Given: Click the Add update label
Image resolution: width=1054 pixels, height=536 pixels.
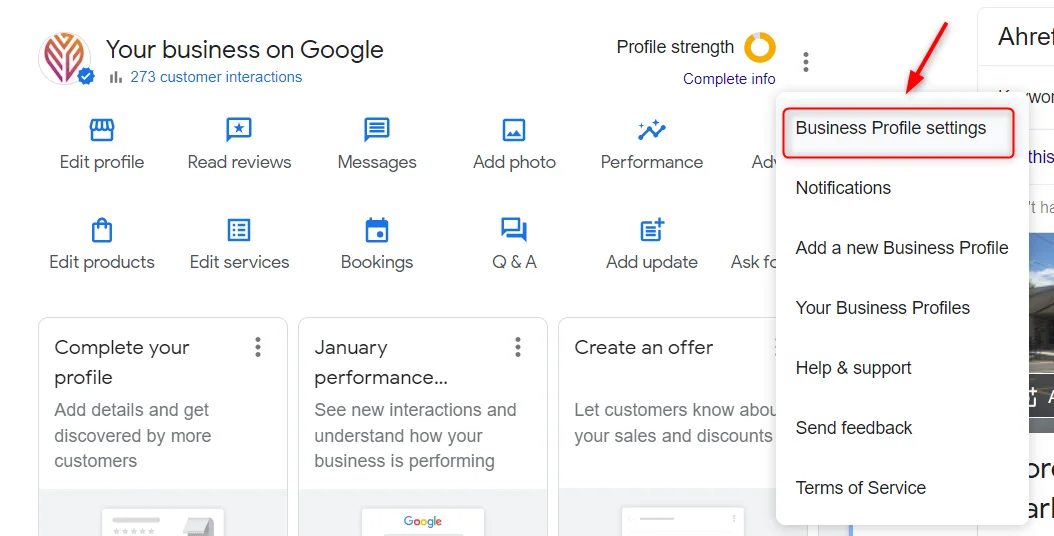Looking at the screenshot, I should tap(651, 262).
